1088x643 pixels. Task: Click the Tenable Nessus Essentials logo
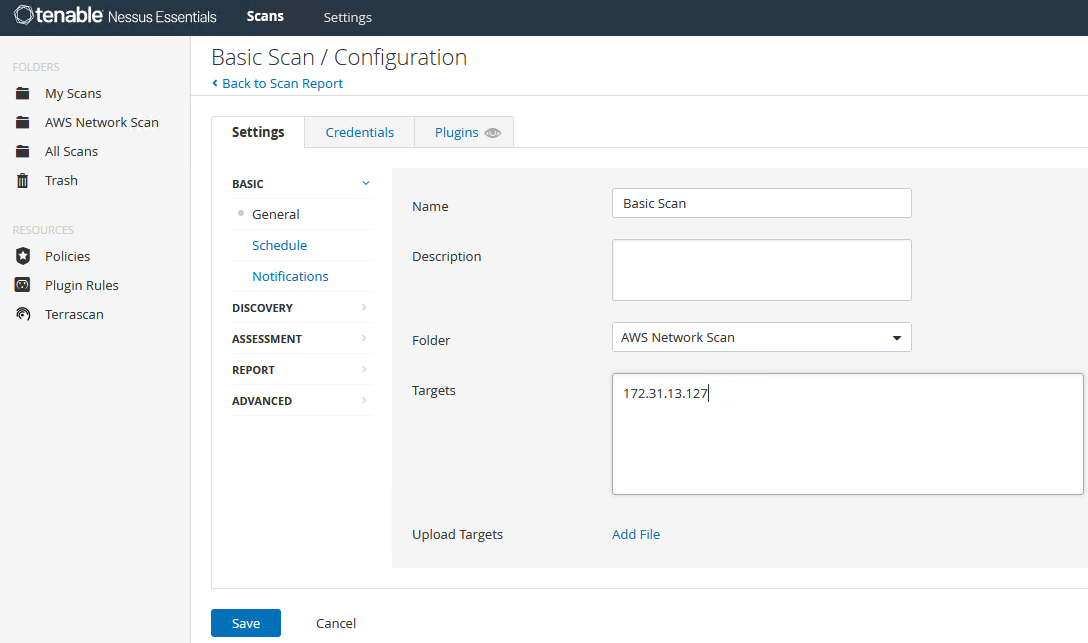point(115,16)
